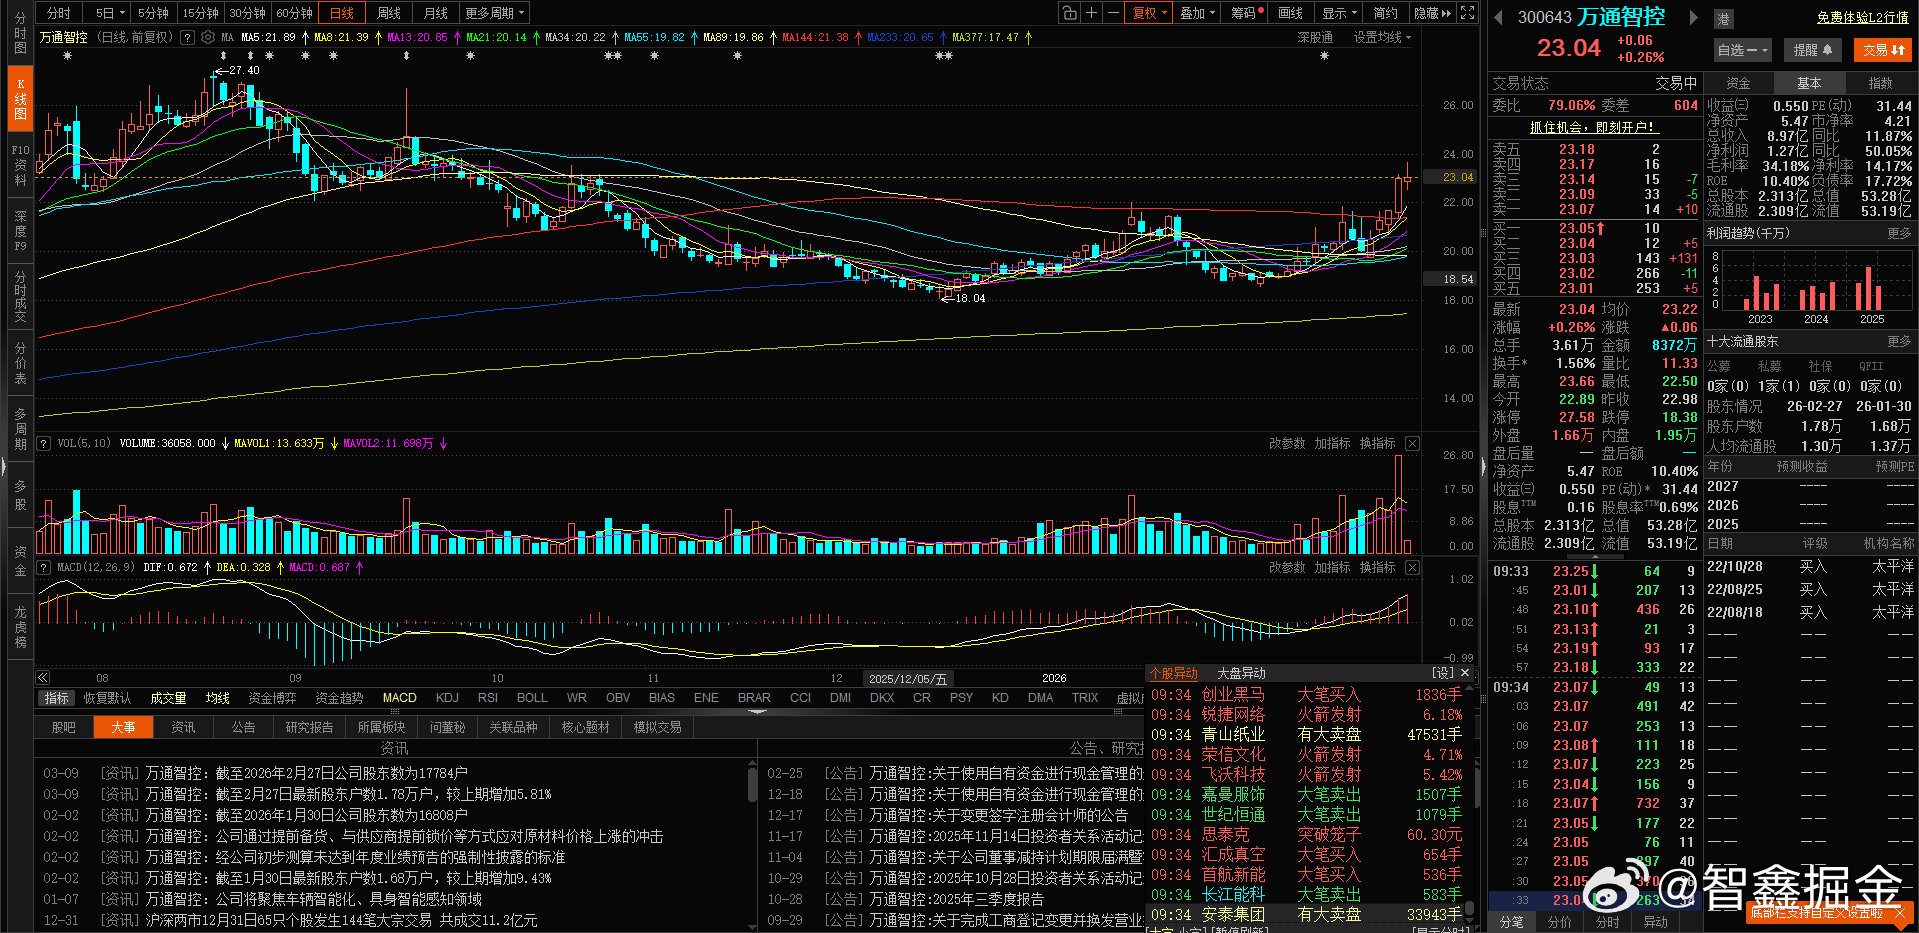Open 5日 period dropdown
This screenshot has height=933, width=1919.
click(x=110, y=13)
